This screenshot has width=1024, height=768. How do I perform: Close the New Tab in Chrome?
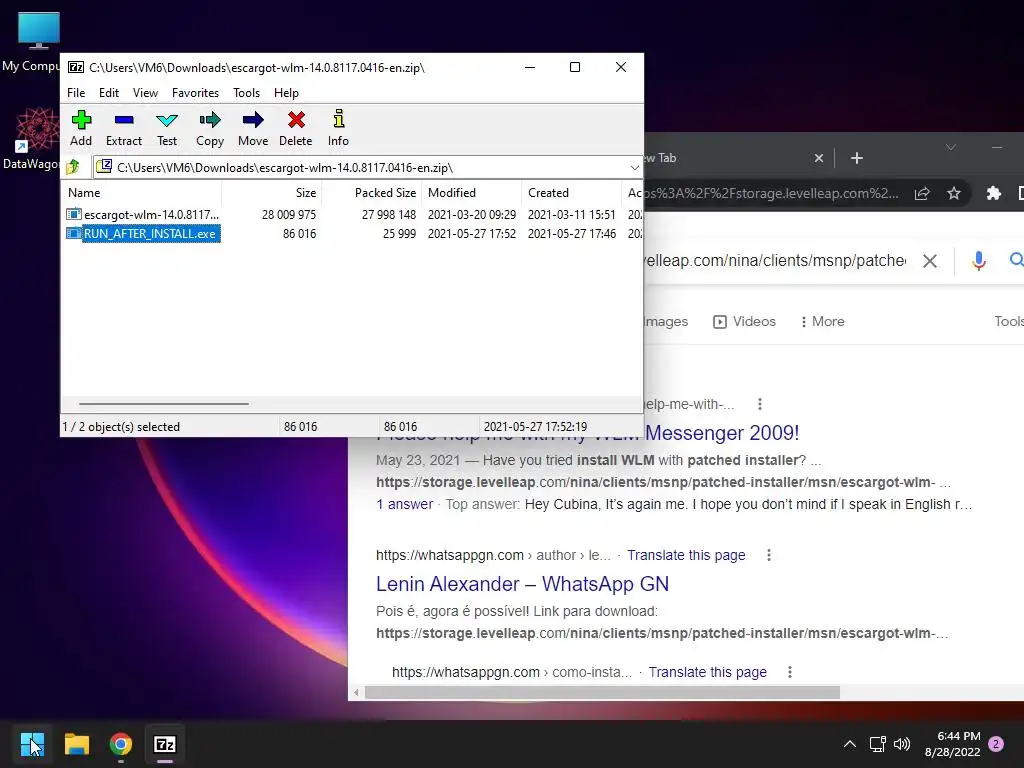tap(819, 158)
